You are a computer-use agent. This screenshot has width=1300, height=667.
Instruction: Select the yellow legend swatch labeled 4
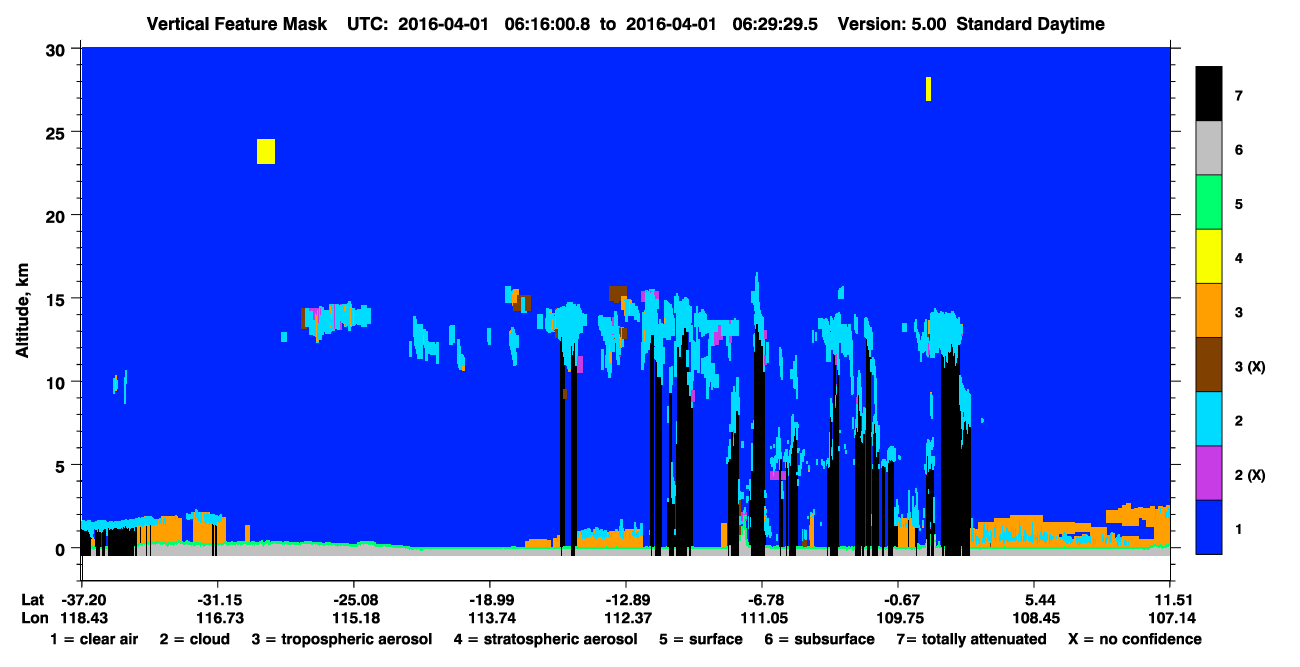(1209, 257)
